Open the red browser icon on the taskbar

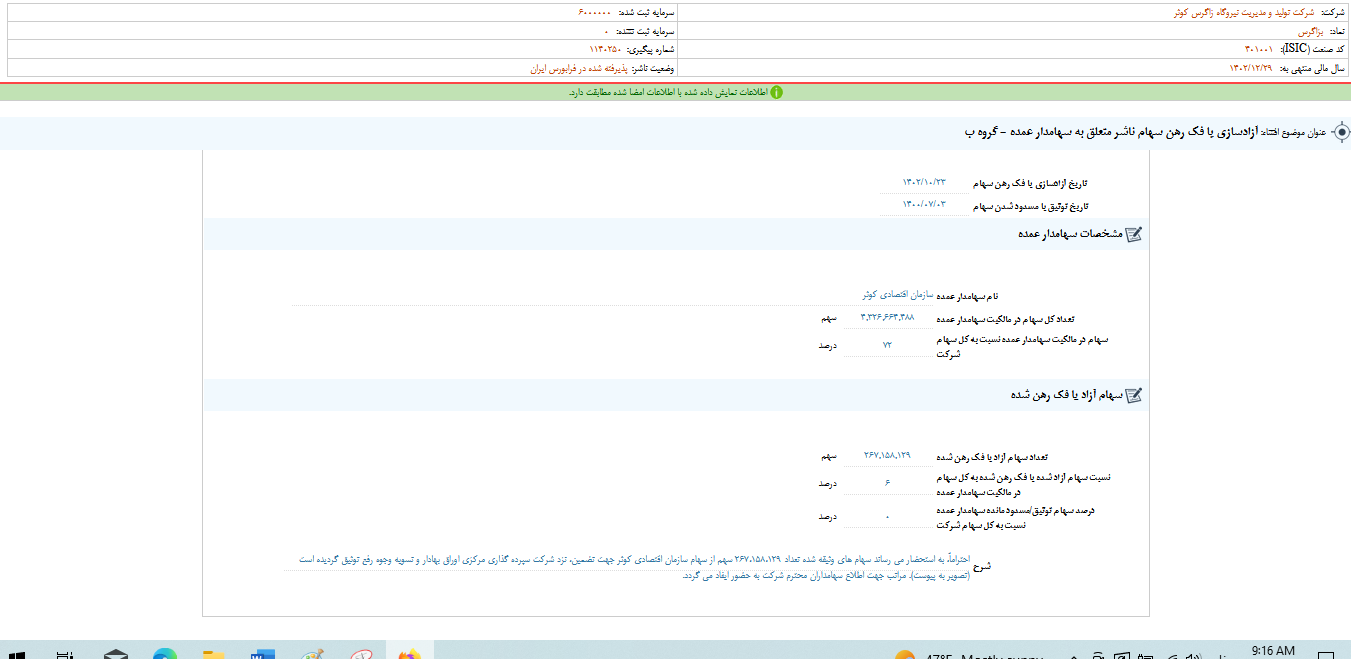(361, 652)
